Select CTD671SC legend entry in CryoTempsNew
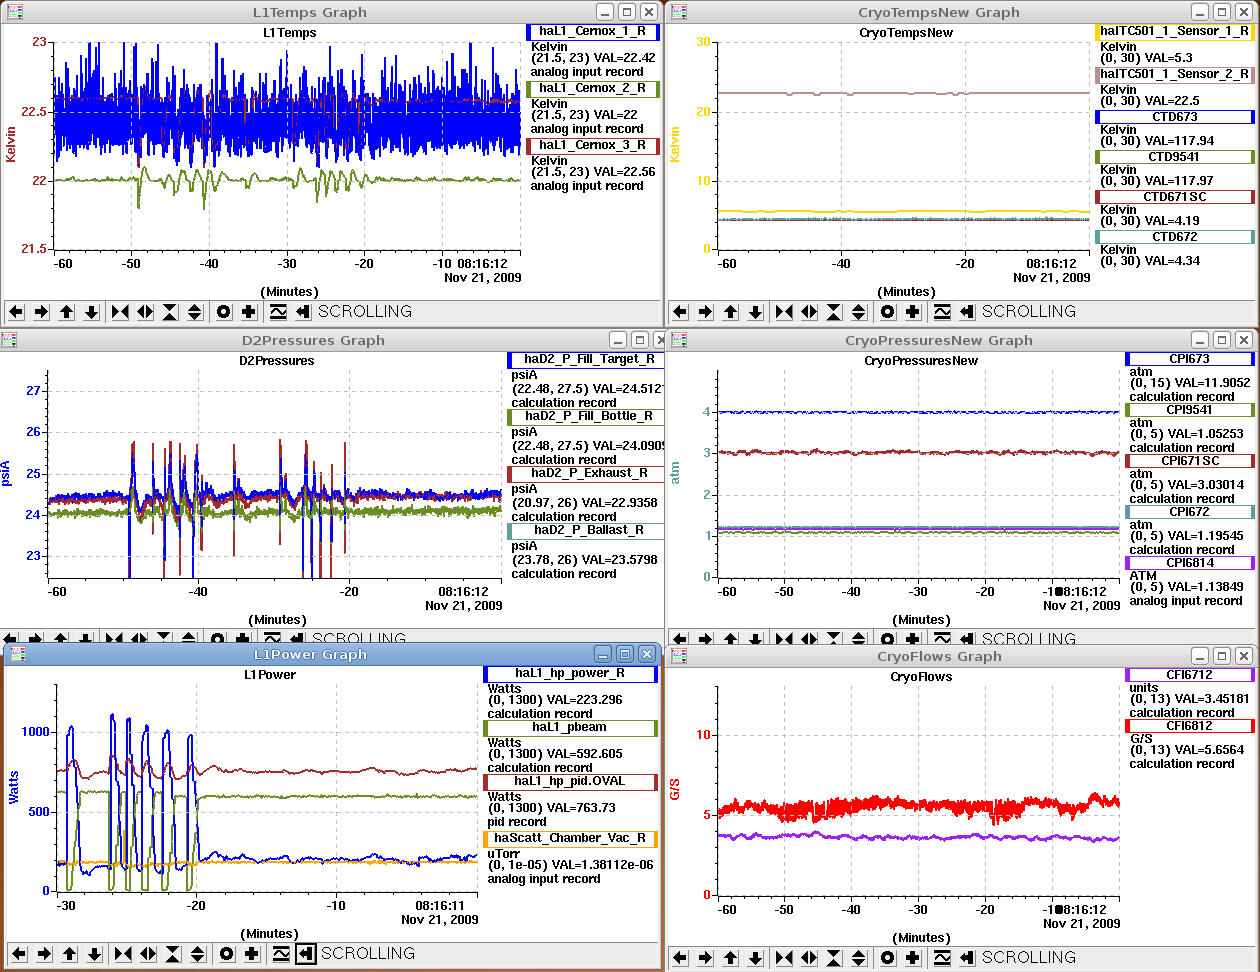Viewport: 1260px width, 972px height. coord(1174,197)
